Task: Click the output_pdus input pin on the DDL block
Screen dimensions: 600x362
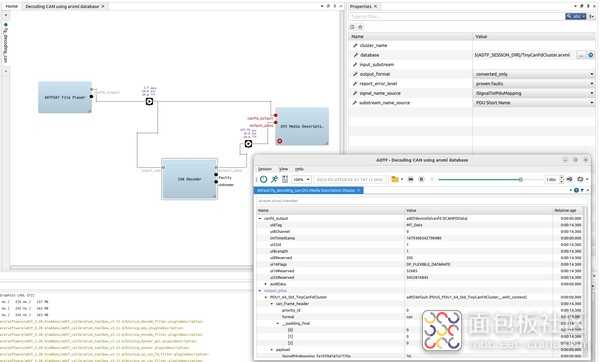Action: coord(276,122)
